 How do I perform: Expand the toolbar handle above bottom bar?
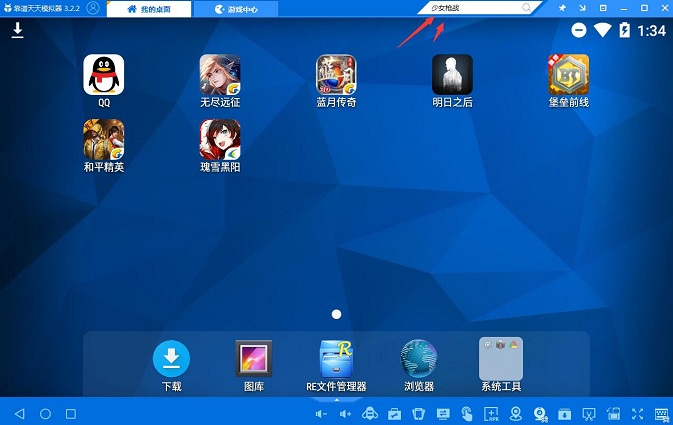pyautogui.click(x=336, y=400)
